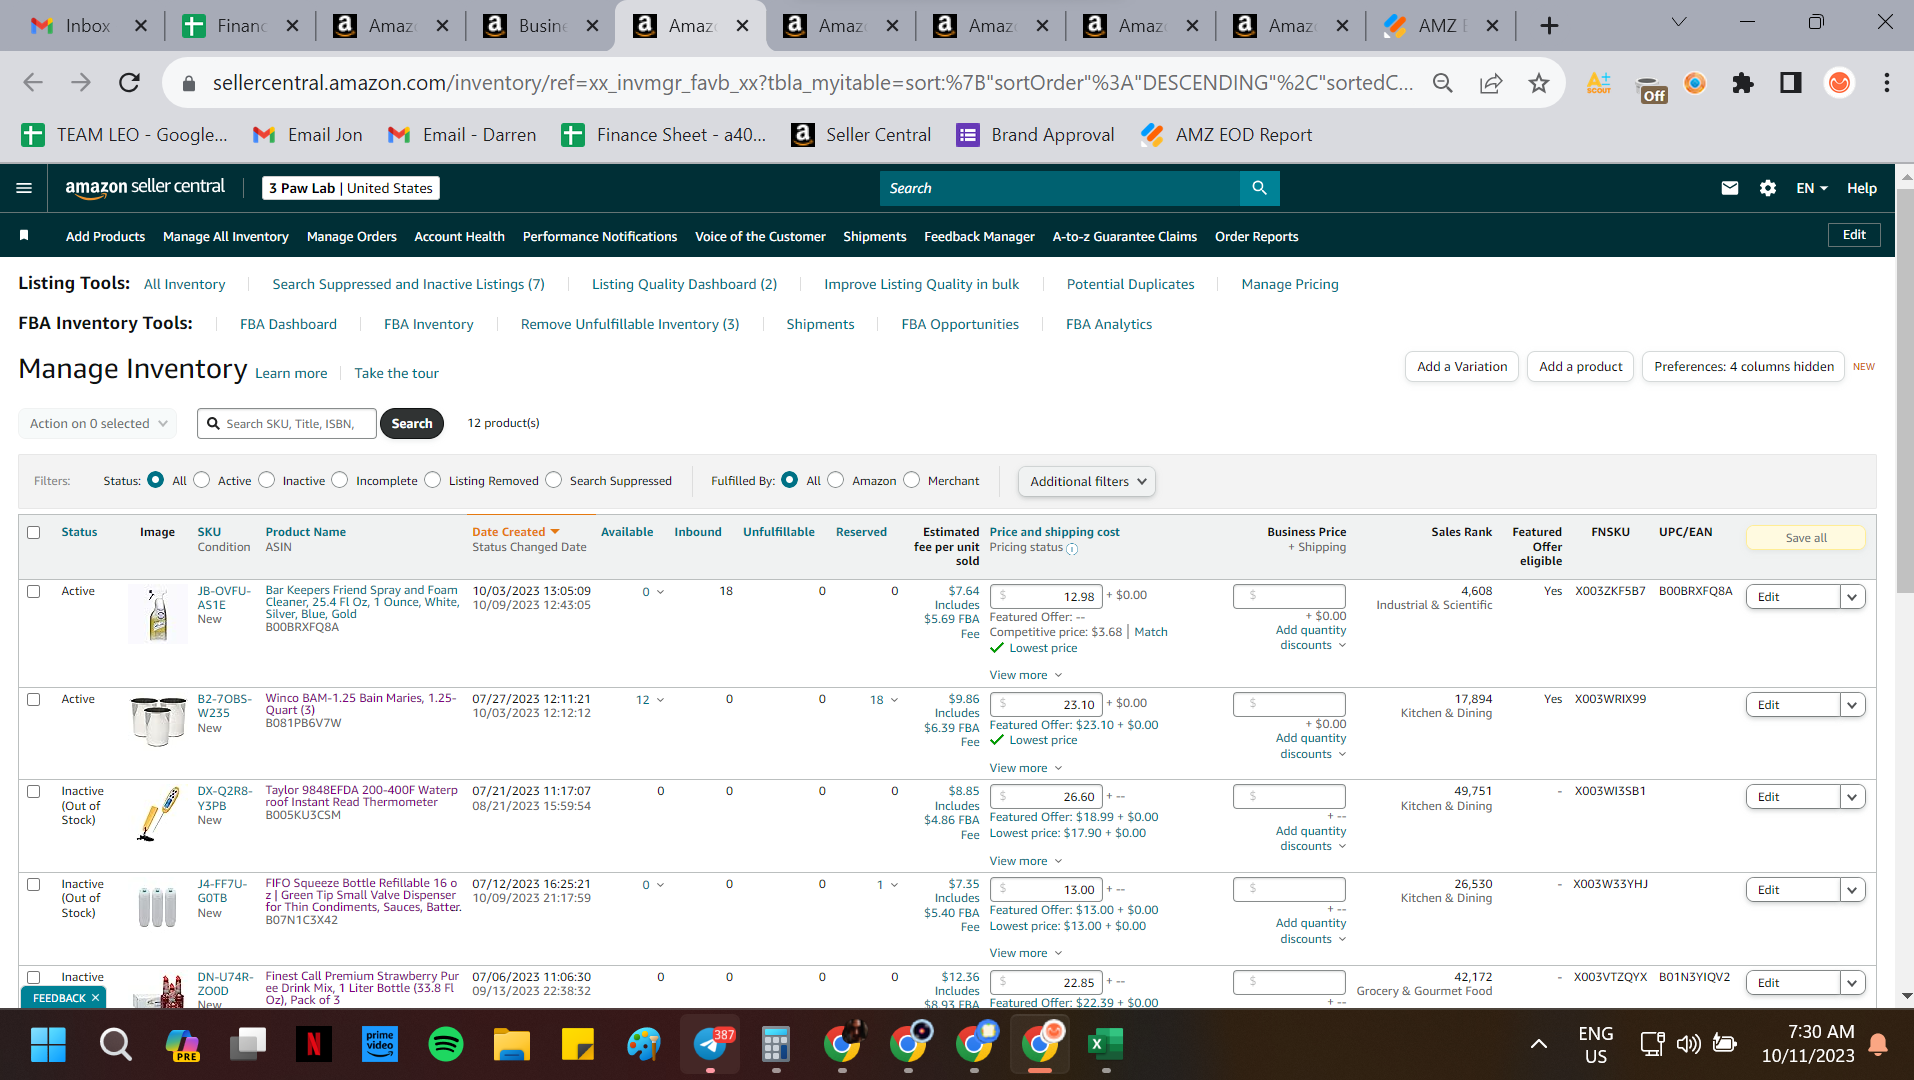
Task: Click the bookmark flag icon in navigation bar
Action: point(24,236)
